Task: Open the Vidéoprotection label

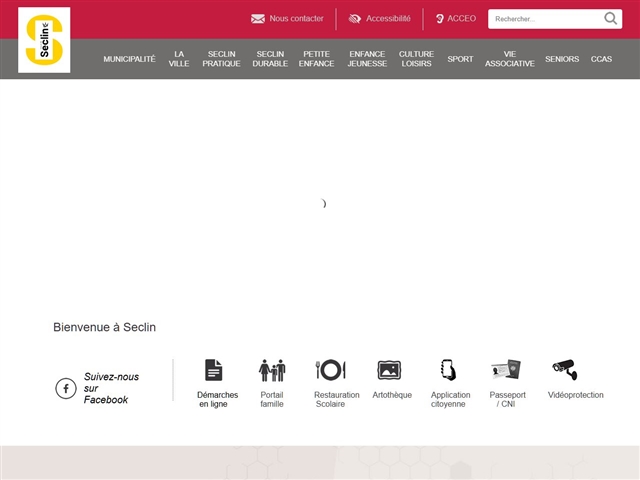Action: 576,395
